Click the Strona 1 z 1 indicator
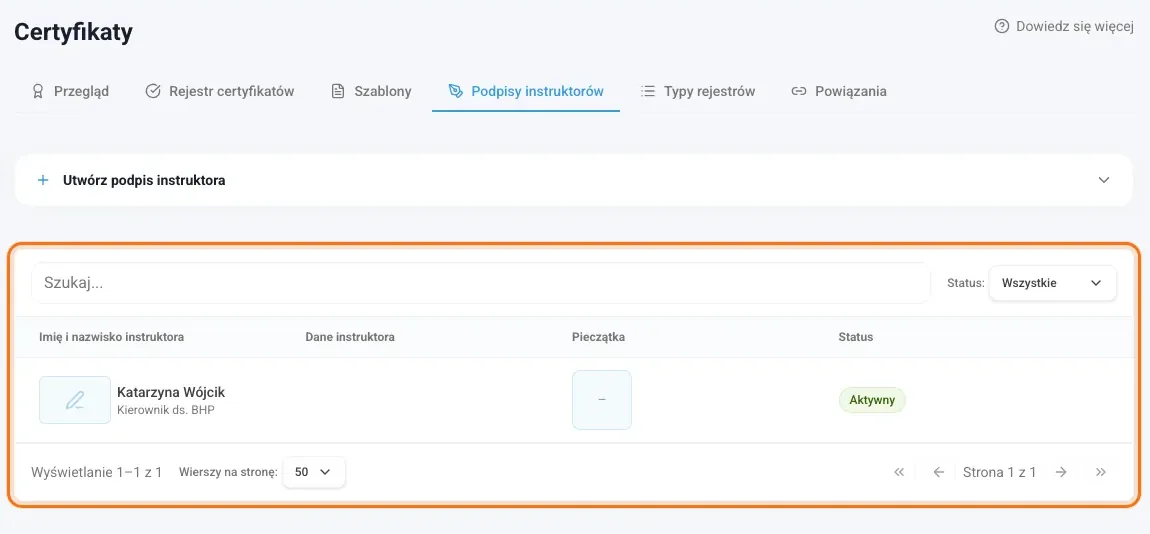 999,472
